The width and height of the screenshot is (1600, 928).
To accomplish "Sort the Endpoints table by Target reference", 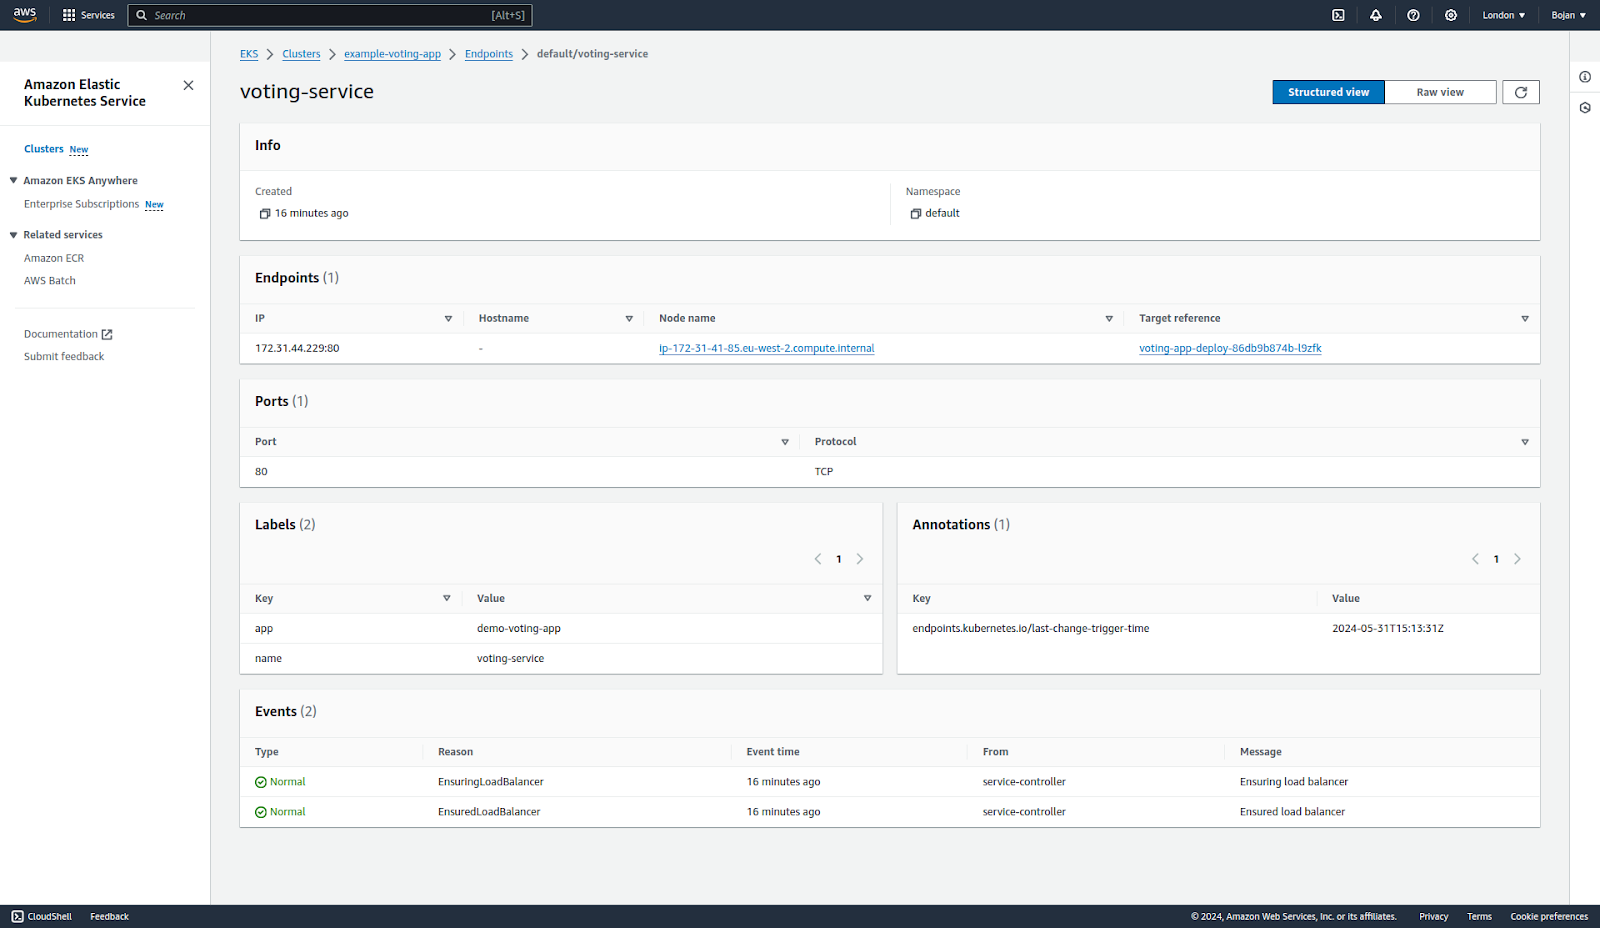I will pos(1525,319).
